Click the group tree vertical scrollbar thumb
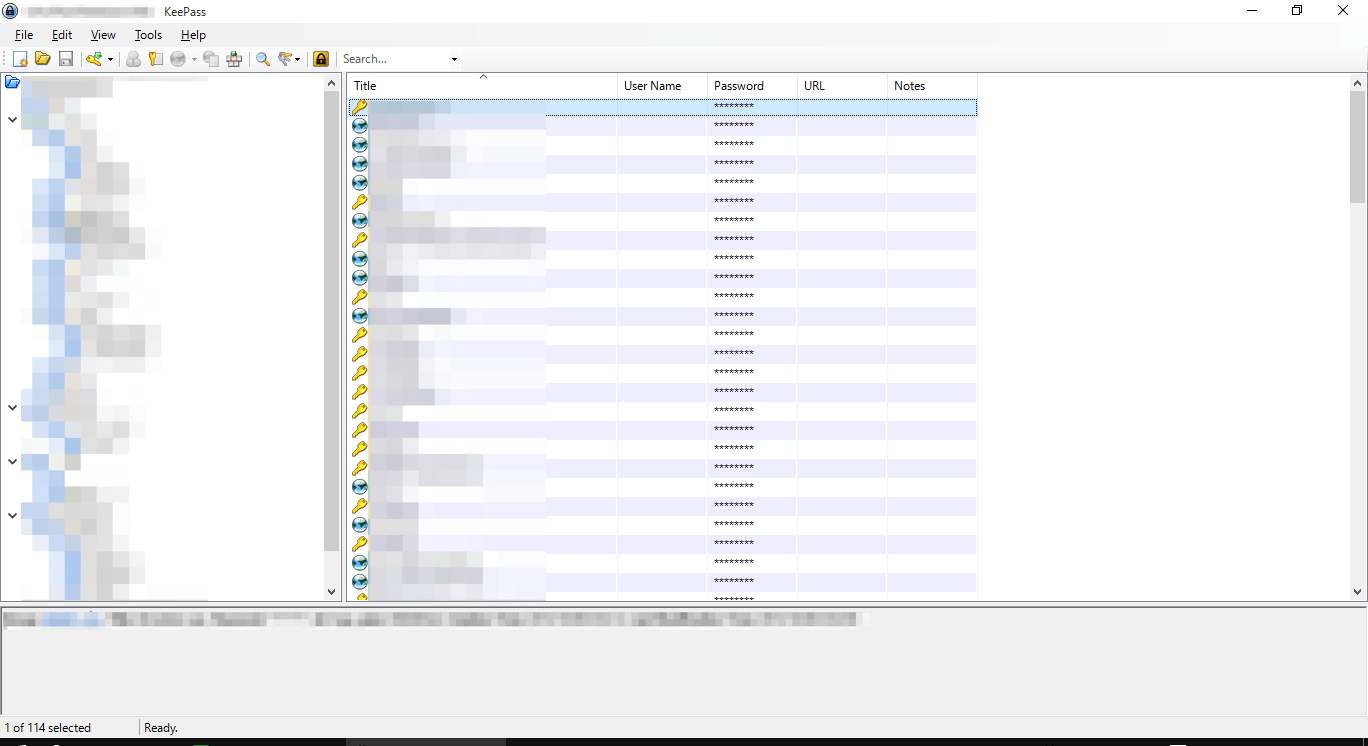Screen dimensions: 1368x746 [332, 322]
